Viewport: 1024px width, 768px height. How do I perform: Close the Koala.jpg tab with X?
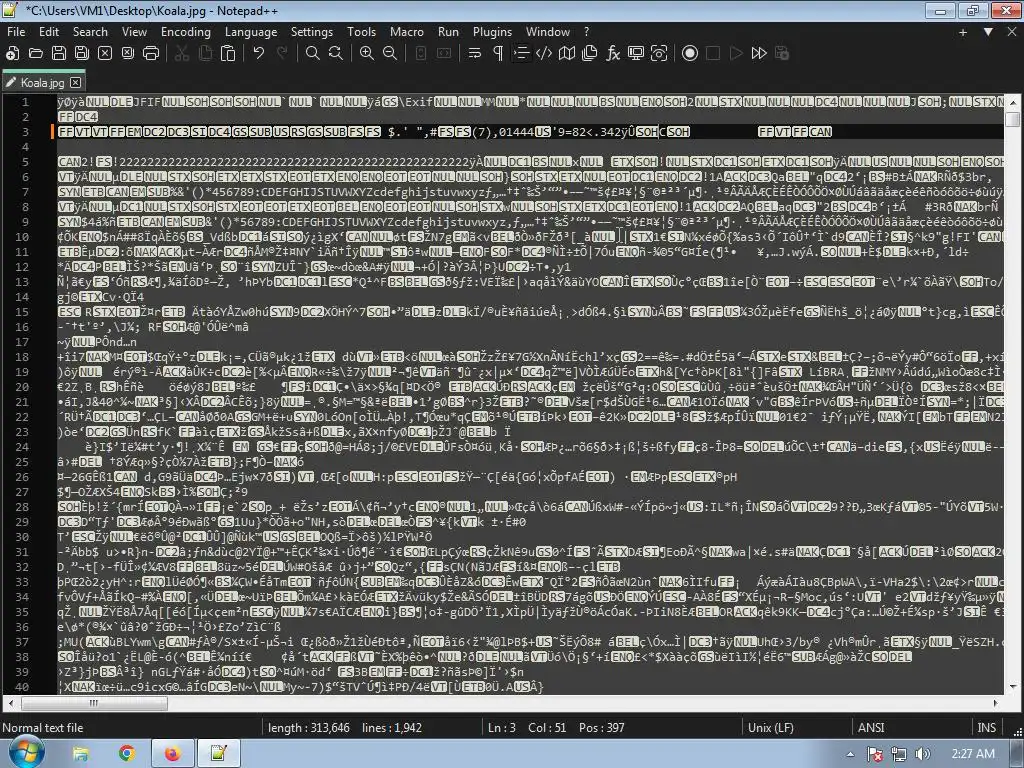76,82
